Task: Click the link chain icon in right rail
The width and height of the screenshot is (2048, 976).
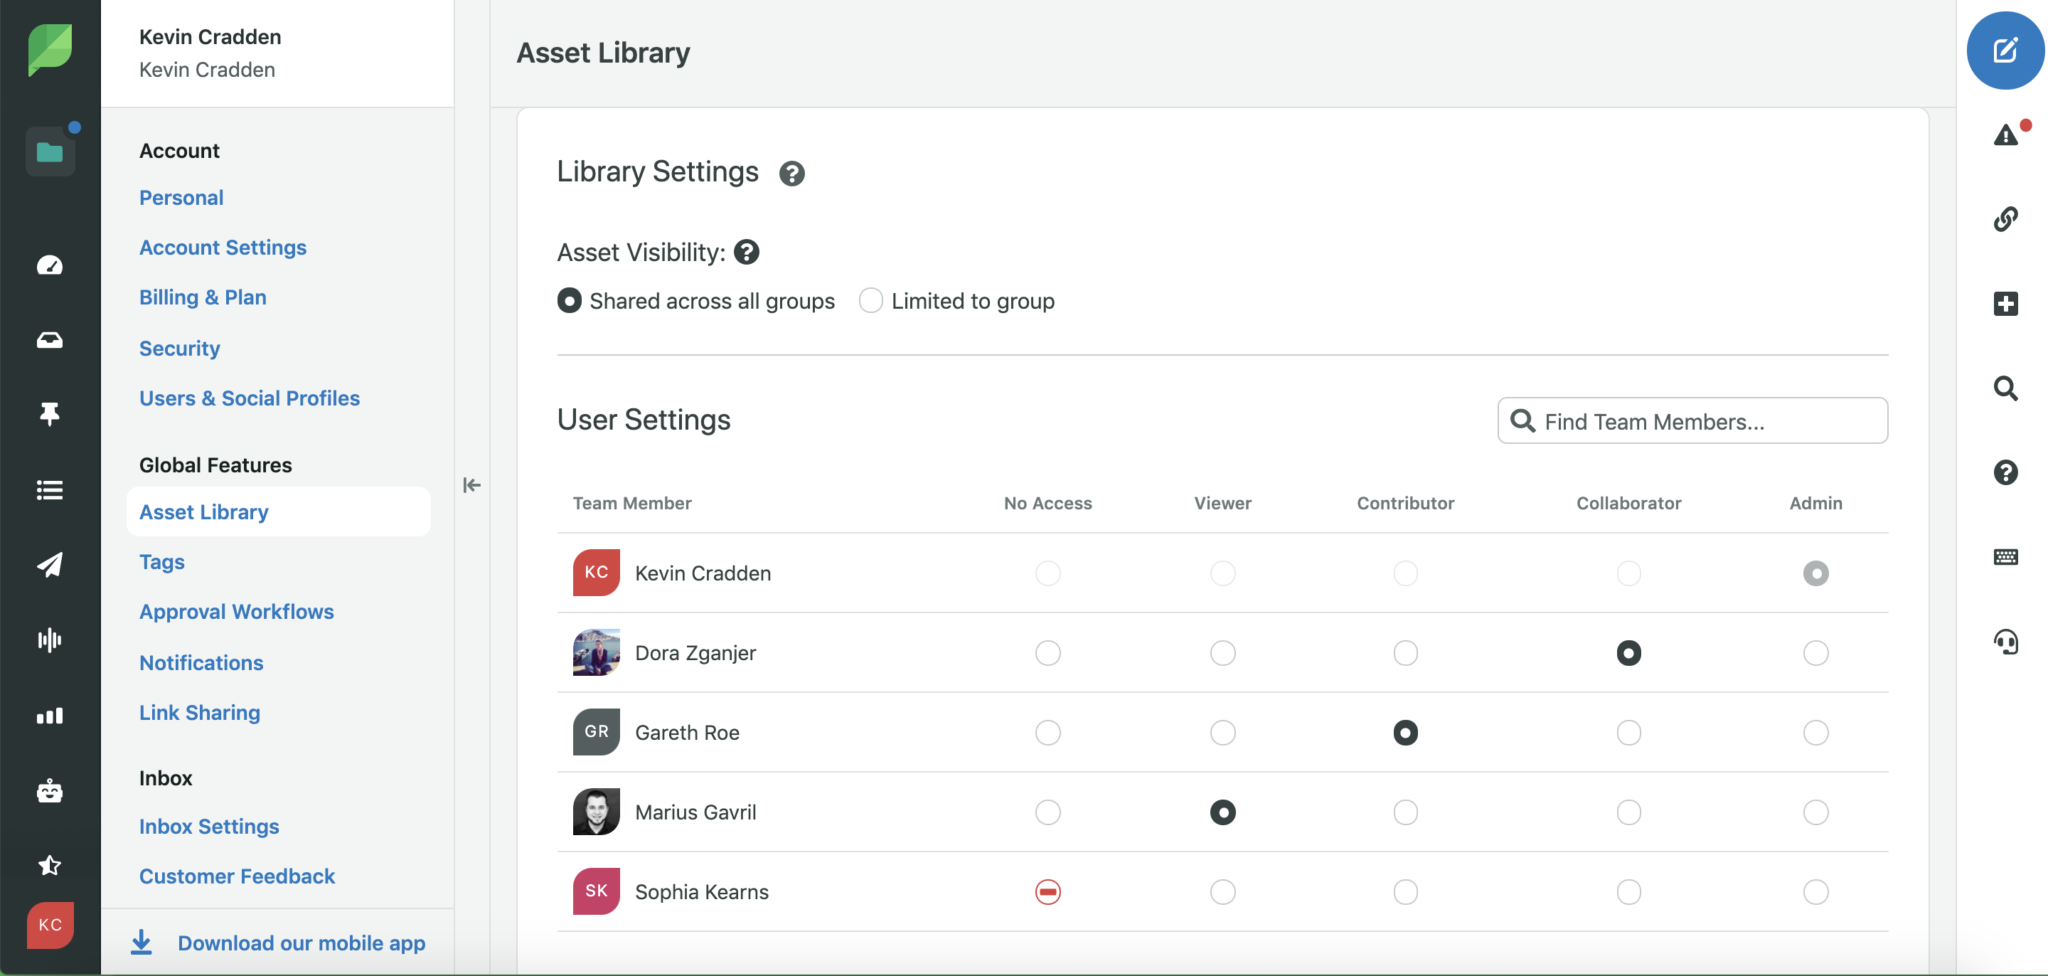Action: coord(2006,219)
